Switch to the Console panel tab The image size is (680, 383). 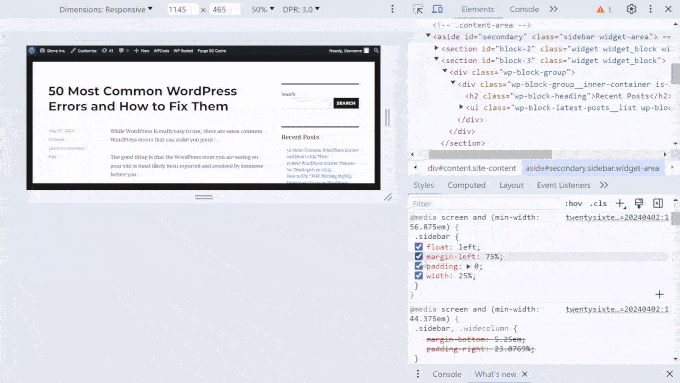[x=524, y=9]
